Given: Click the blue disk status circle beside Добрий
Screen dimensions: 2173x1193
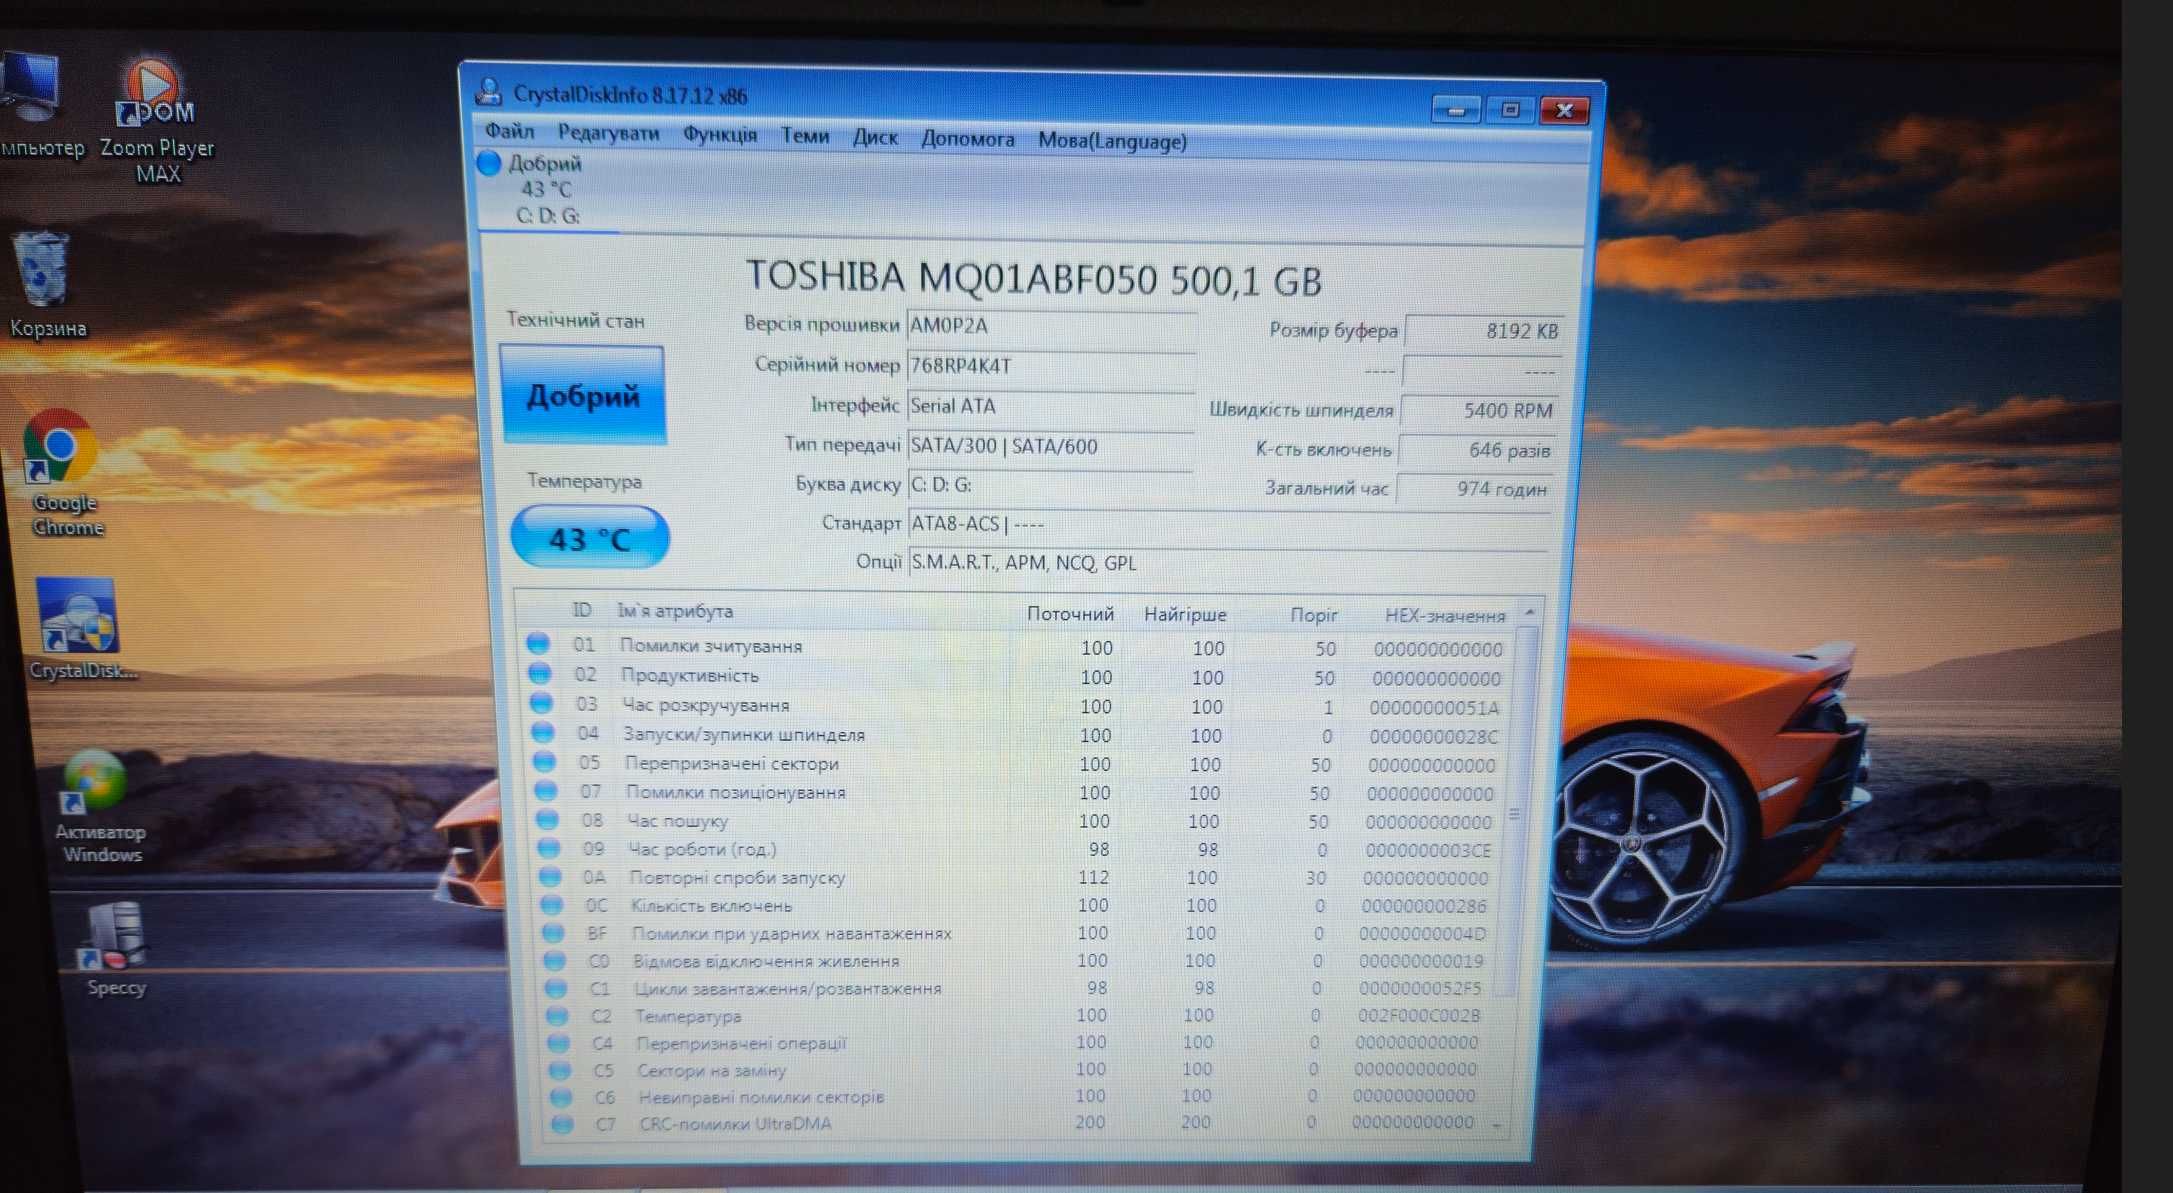Looking at the screenshot, I should [488, 163].
